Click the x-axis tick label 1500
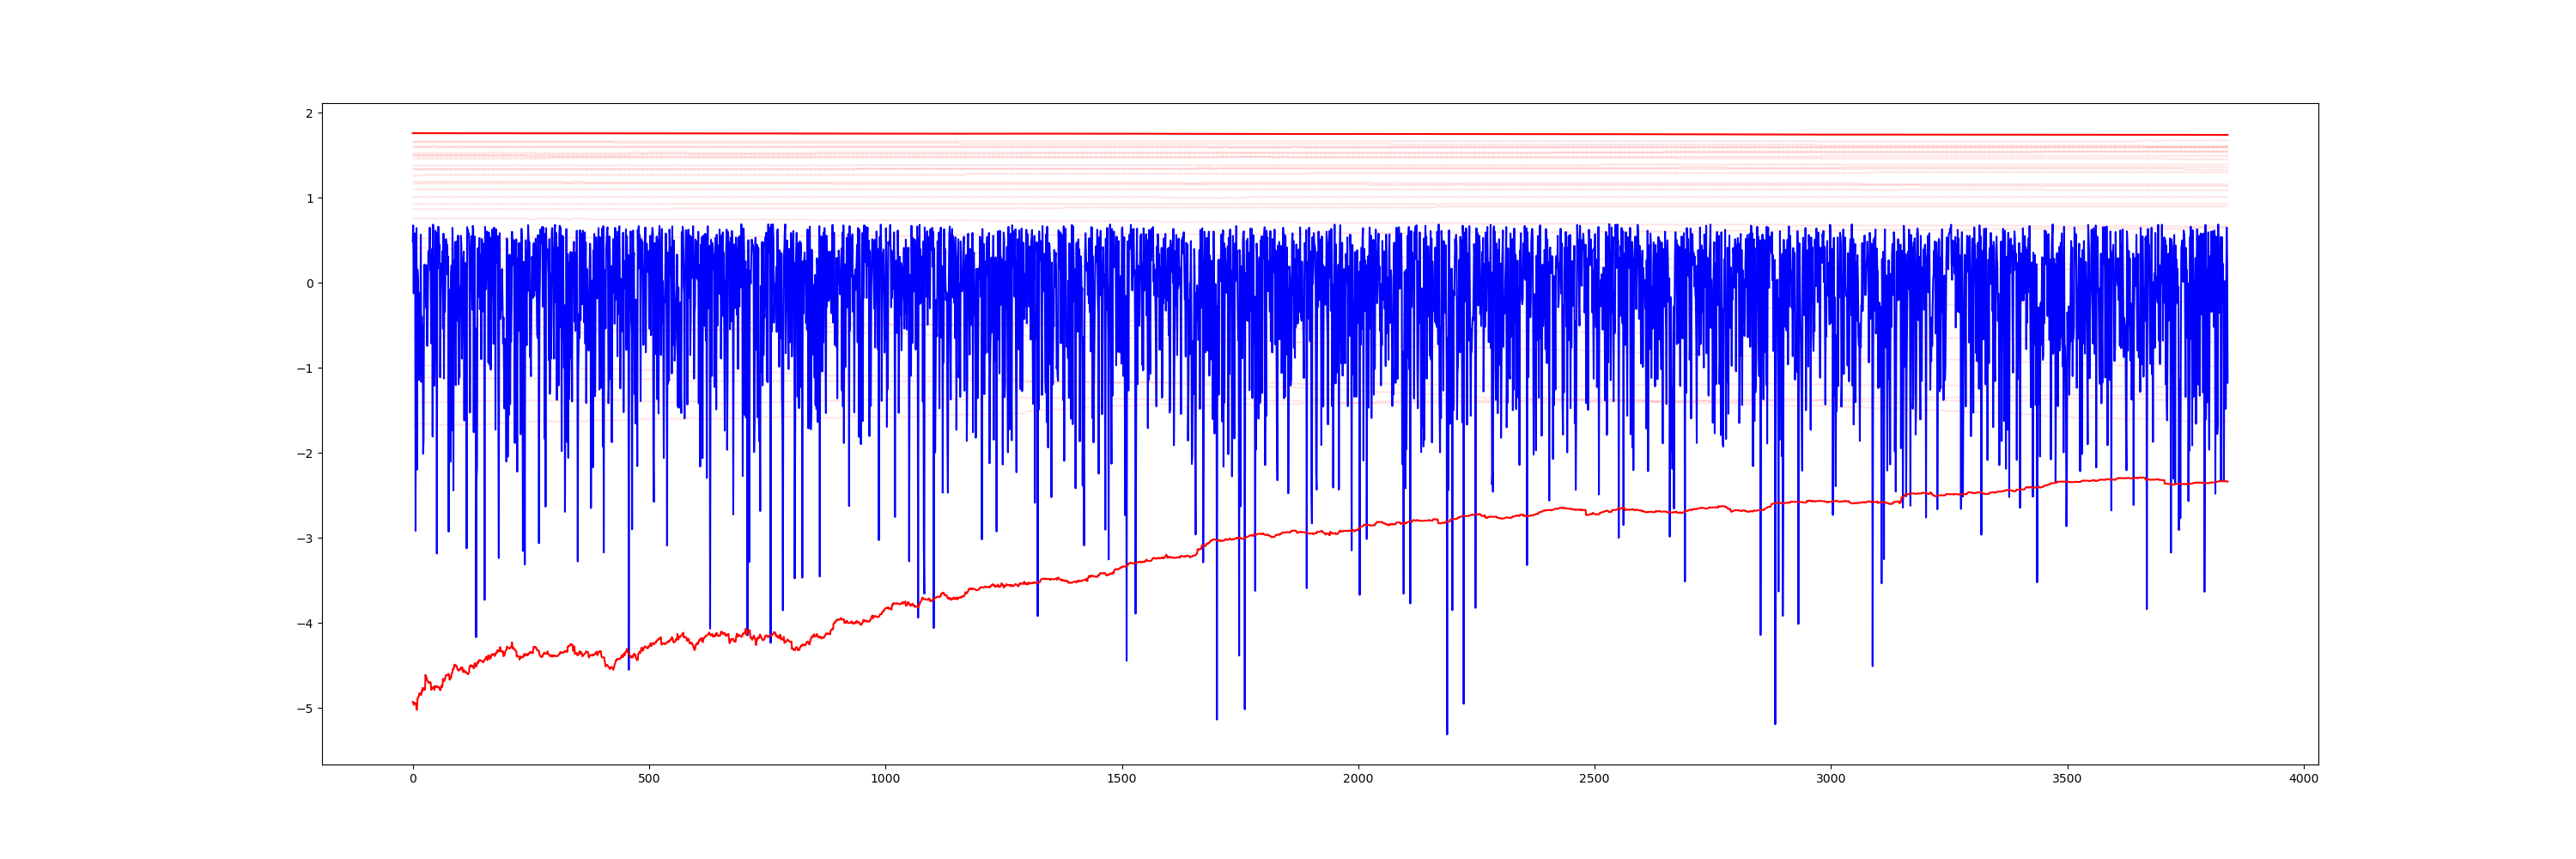Image resolution: width=2576 pixels, height=859 pixels. [x=1121, y=779]
